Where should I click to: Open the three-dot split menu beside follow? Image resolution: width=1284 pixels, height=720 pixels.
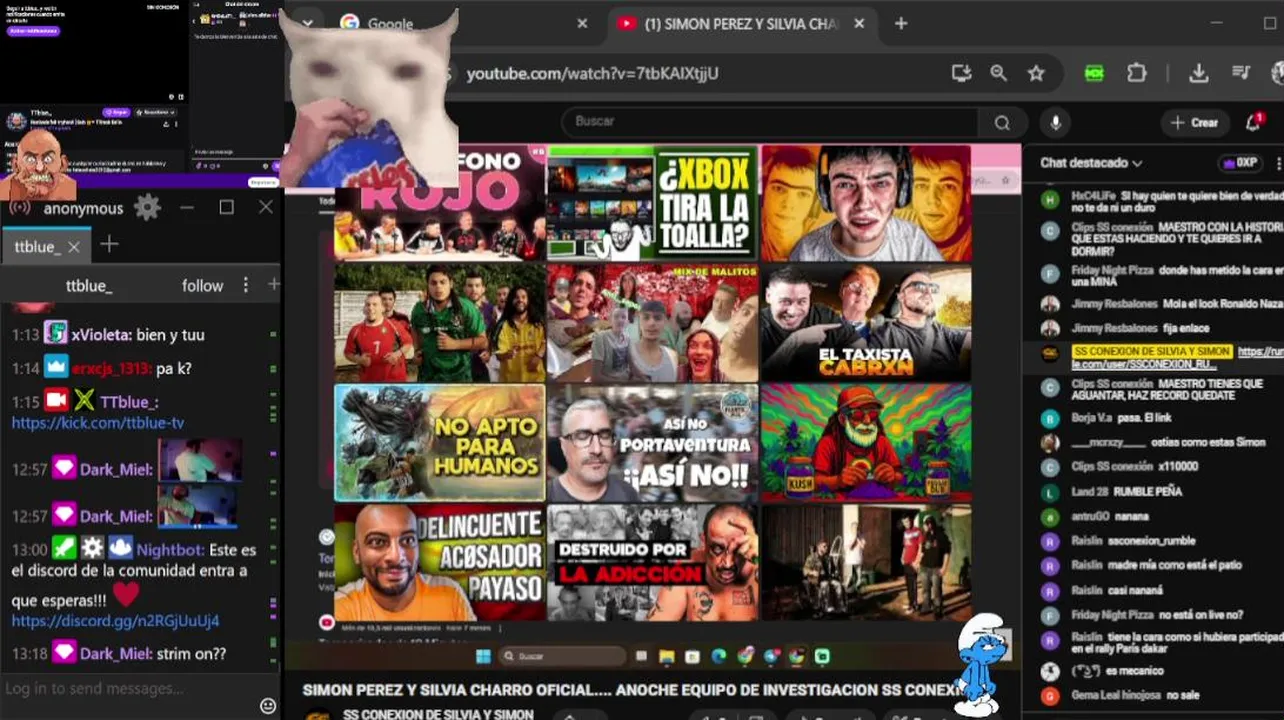[x=245, y=285]
